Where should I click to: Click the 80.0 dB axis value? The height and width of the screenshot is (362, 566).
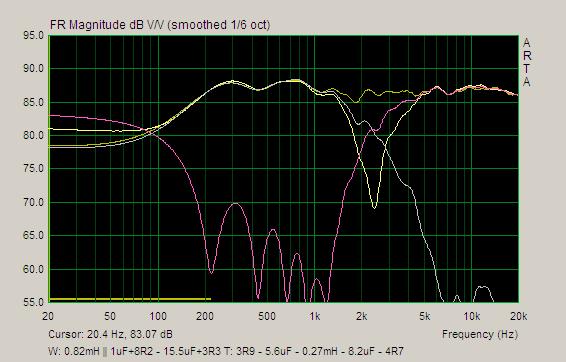(34, 136)
